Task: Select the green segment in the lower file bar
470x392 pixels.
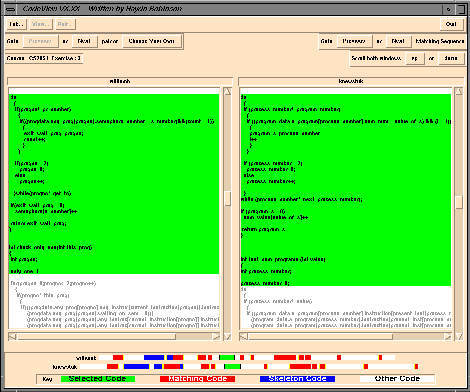Action: [x=232, y=367]
